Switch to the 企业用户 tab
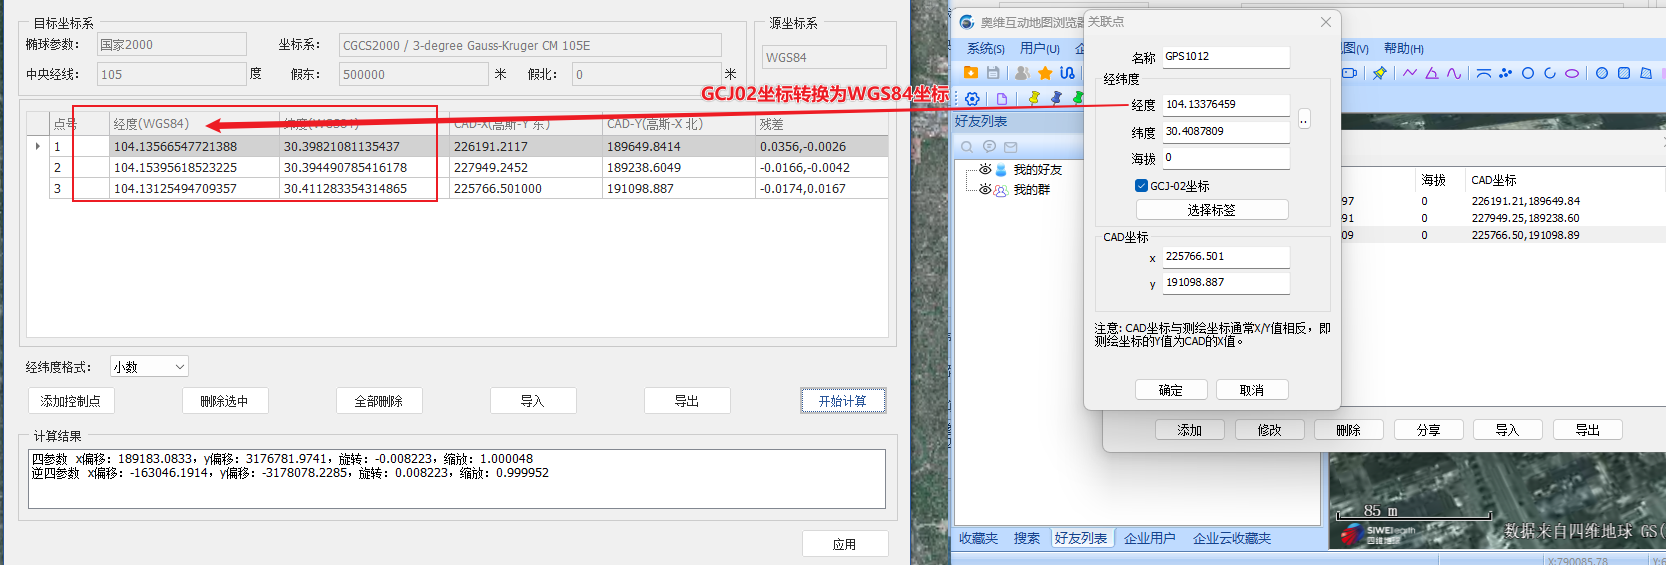Viewport: 1666px width, 565px height. pos(1149,538)
